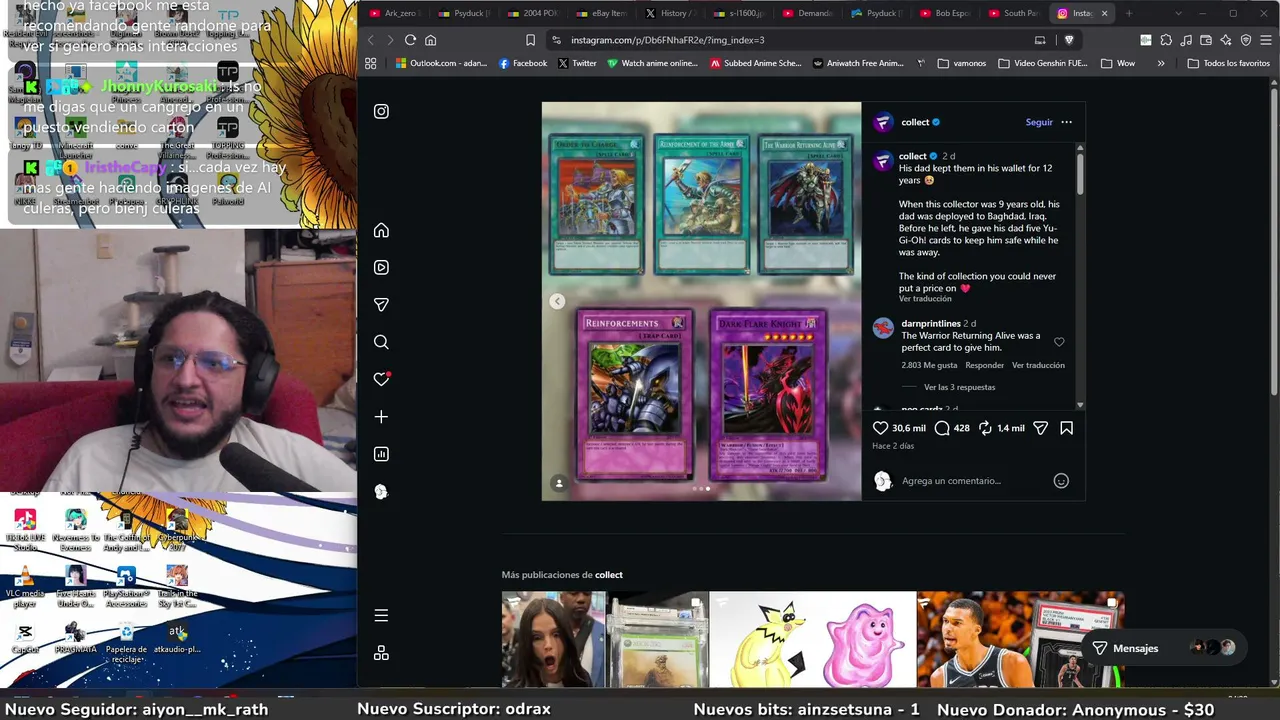
Task: Open the Watch anime online bookmark
Action: [653, 63]
